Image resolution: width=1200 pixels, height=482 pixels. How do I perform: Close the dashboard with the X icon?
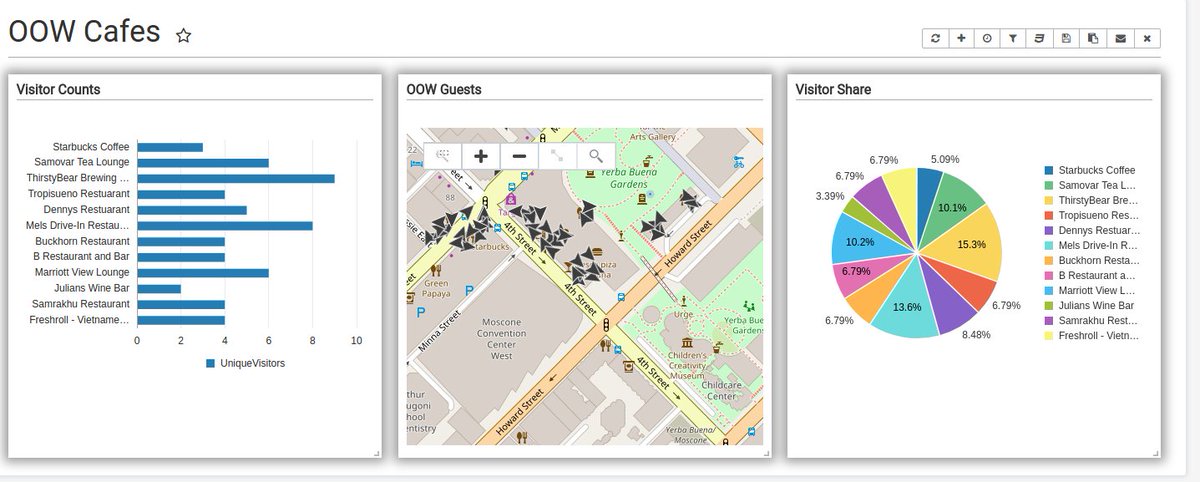(x=1147, y=38)
